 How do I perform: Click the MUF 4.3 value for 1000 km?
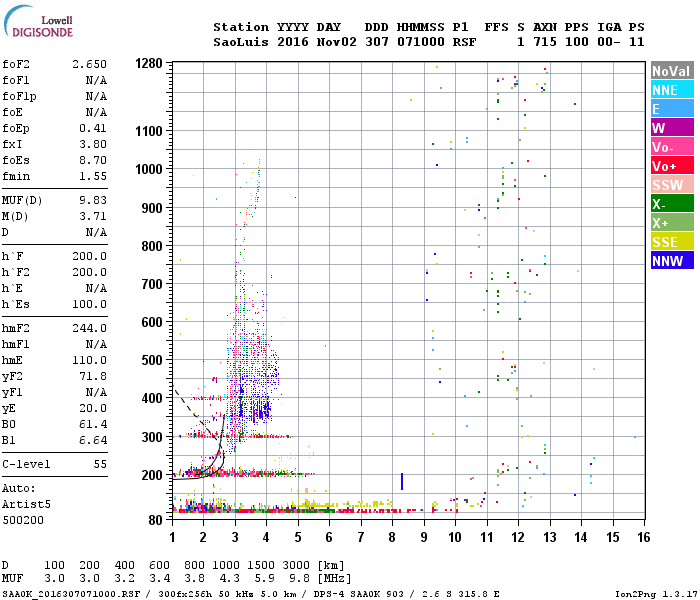(229, 578)
